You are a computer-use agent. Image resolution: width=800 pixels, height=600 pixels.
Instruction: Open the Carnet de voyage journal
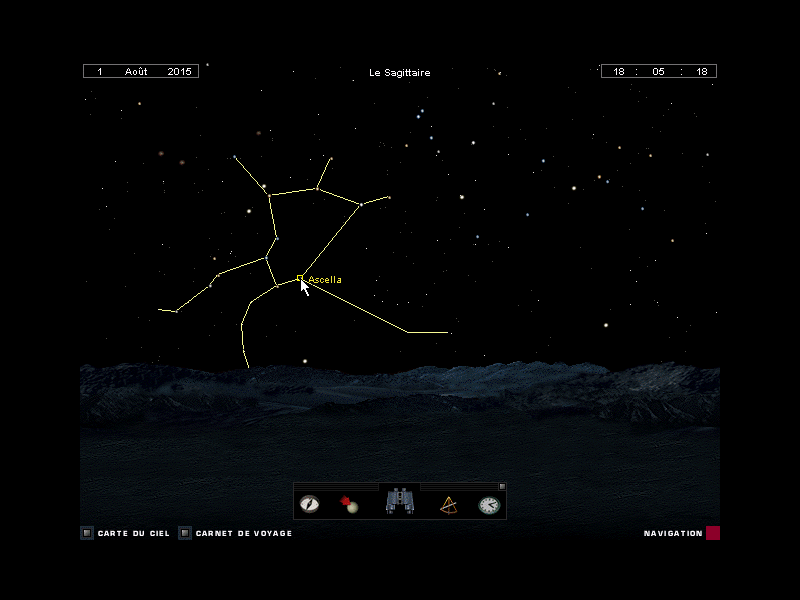pos(244,533)
